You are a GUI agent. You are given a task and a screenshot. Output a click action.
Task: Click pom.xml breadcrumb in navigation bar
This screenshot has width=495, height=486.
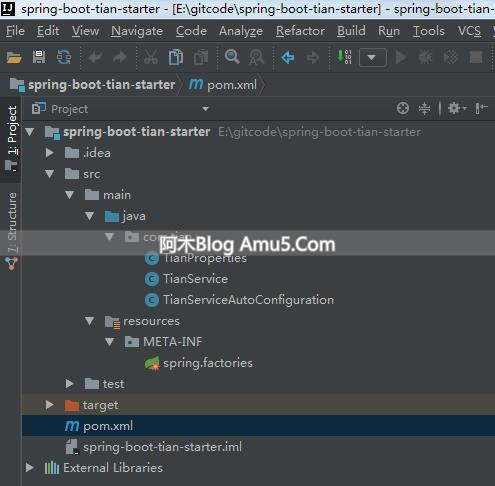[x=223, y=85]
